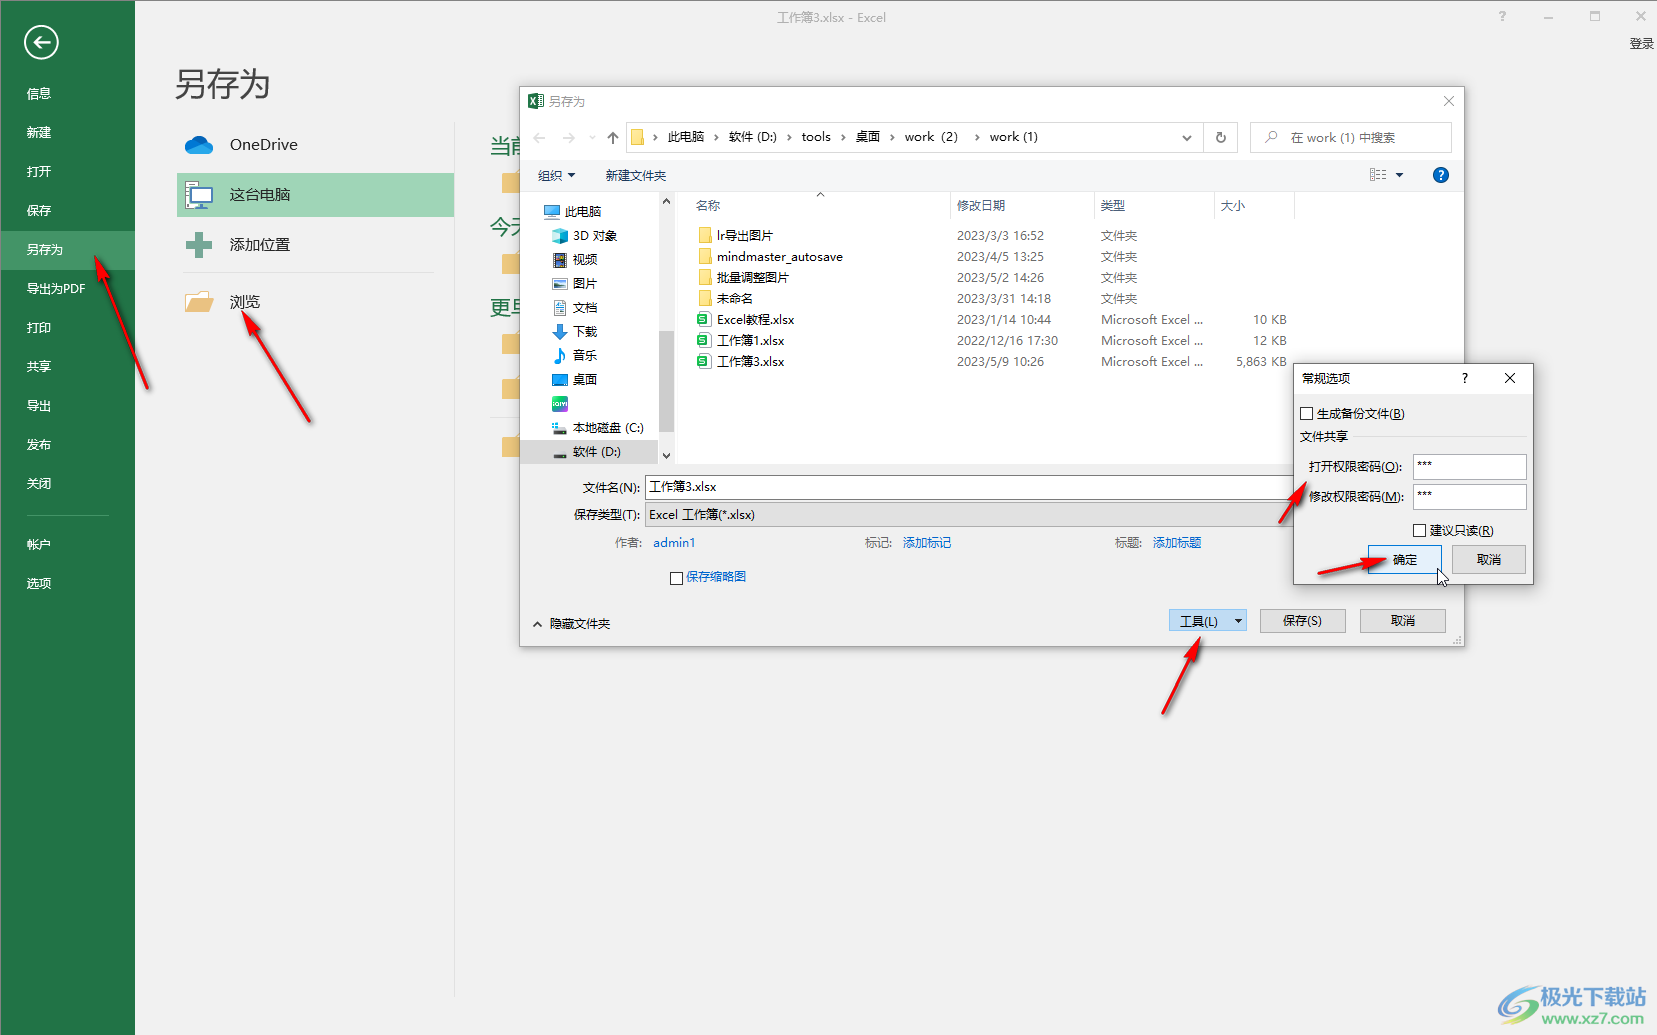The width and height of the screenshot is (1657, 1035).
Task: Click the iQIYI green icon in navigation tree
Action: [x=560, y=404]
